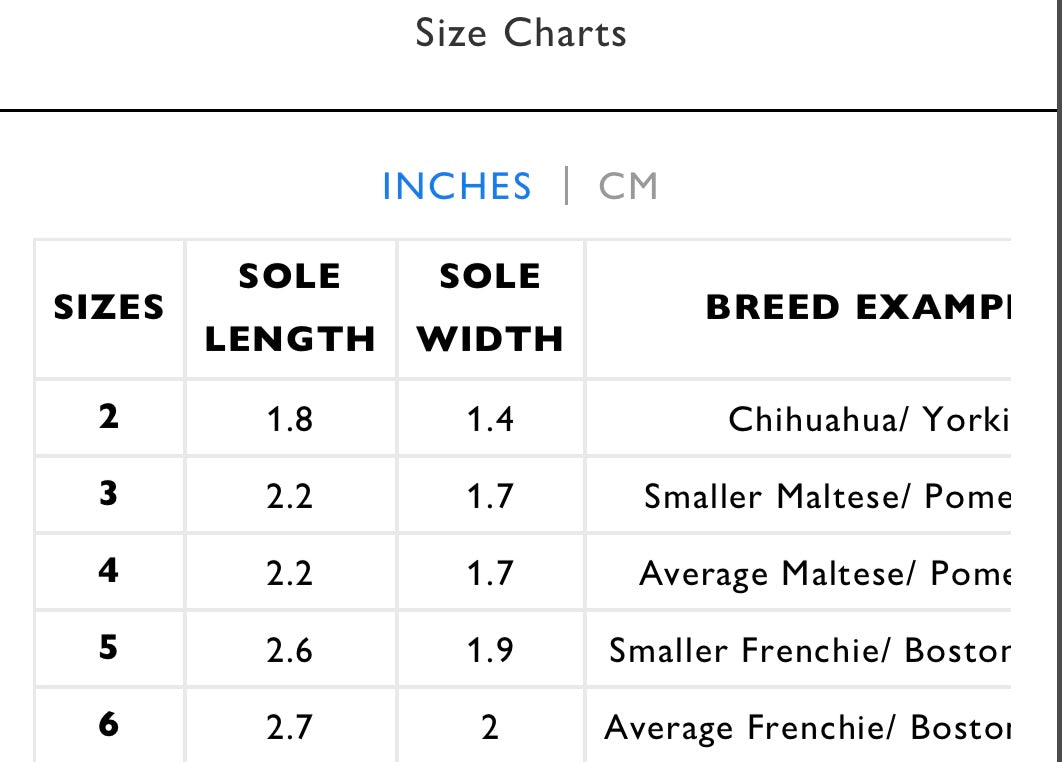The height and width of the screenshot is (762, 1062).
Task: Select the size 2 row label
Action: [x=108, y=417]
